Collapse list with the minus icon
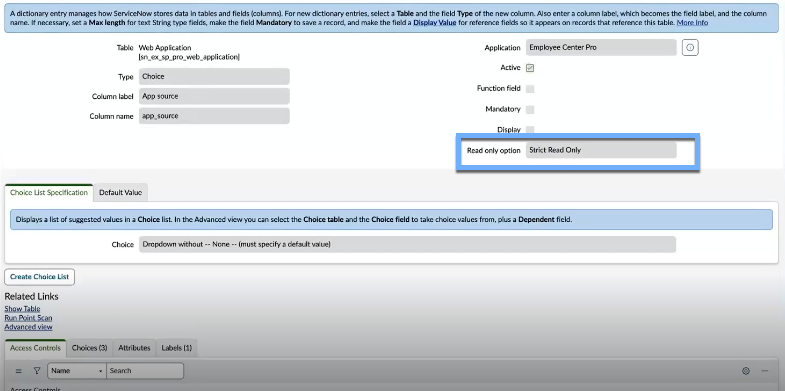Viewport: 785px width, 391px height. (x=764, y=371)
